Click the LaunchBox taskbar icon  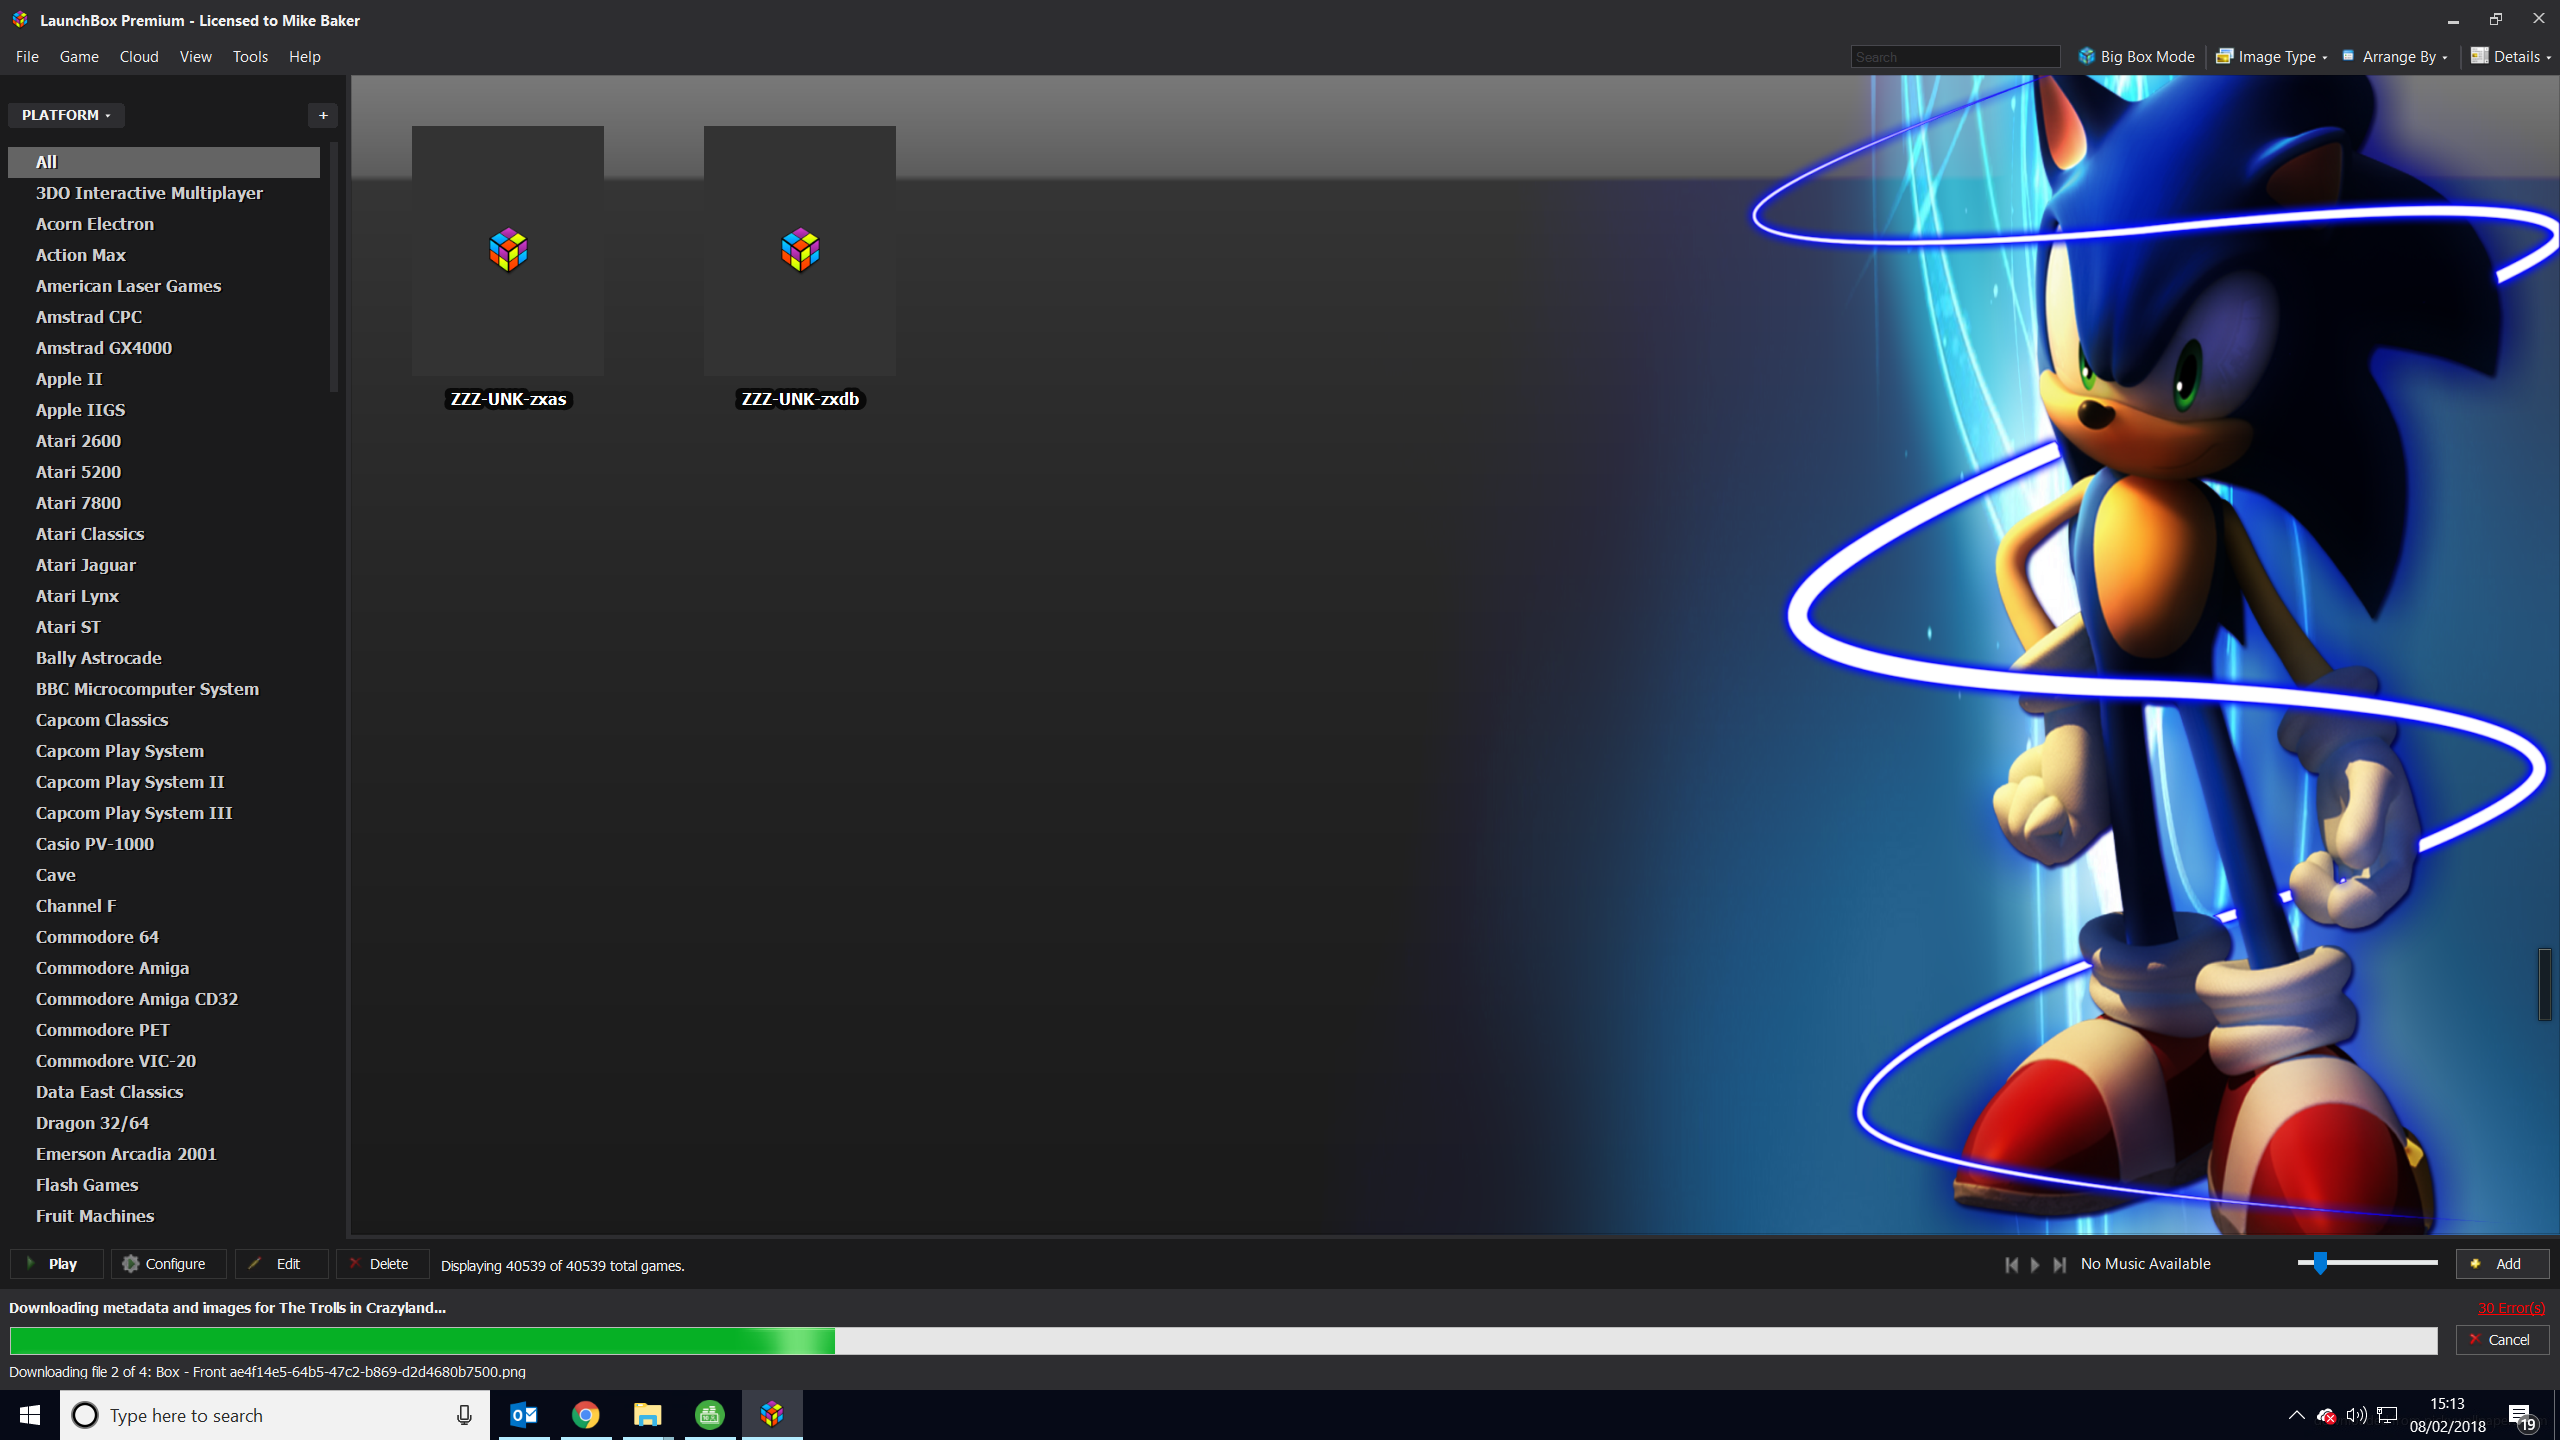(772, 1415)
